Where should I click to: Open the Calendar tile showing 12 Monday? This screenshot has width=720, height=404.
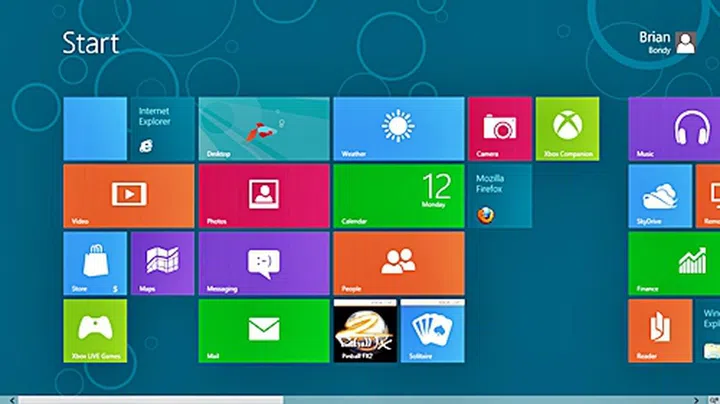click(398, 195)
